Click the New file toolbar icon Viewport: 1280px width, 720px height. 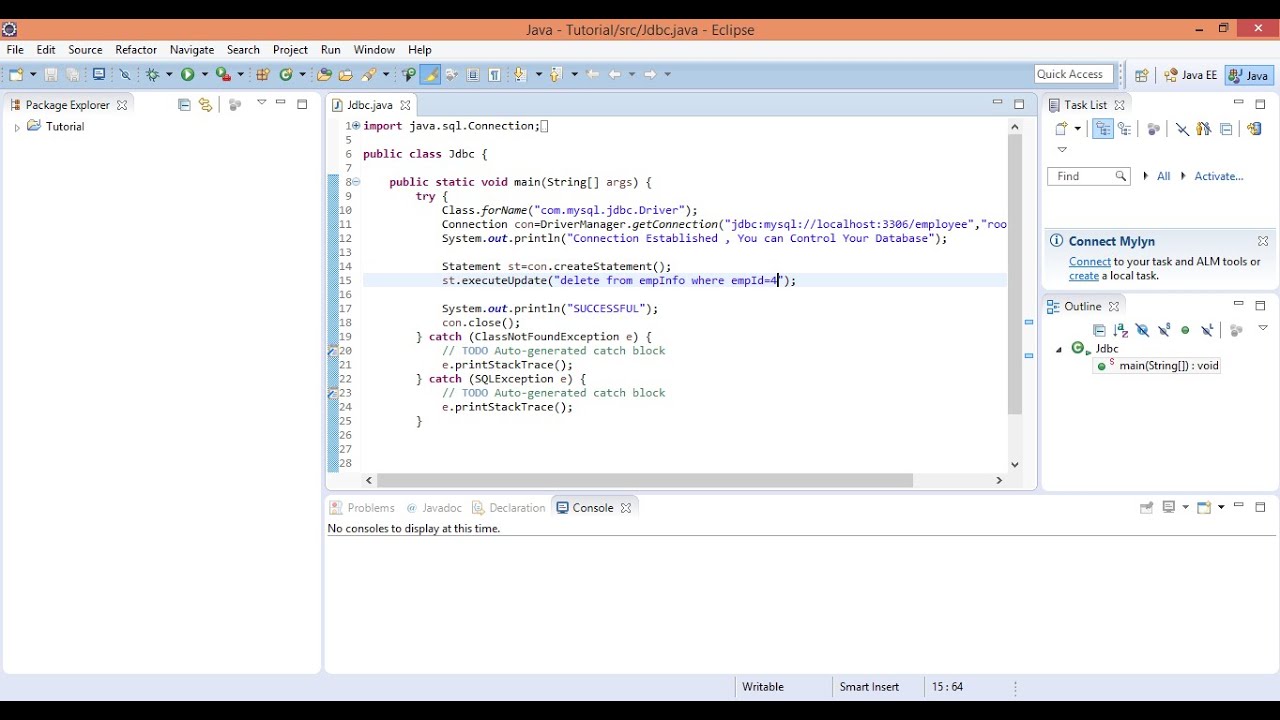[16, 74]
